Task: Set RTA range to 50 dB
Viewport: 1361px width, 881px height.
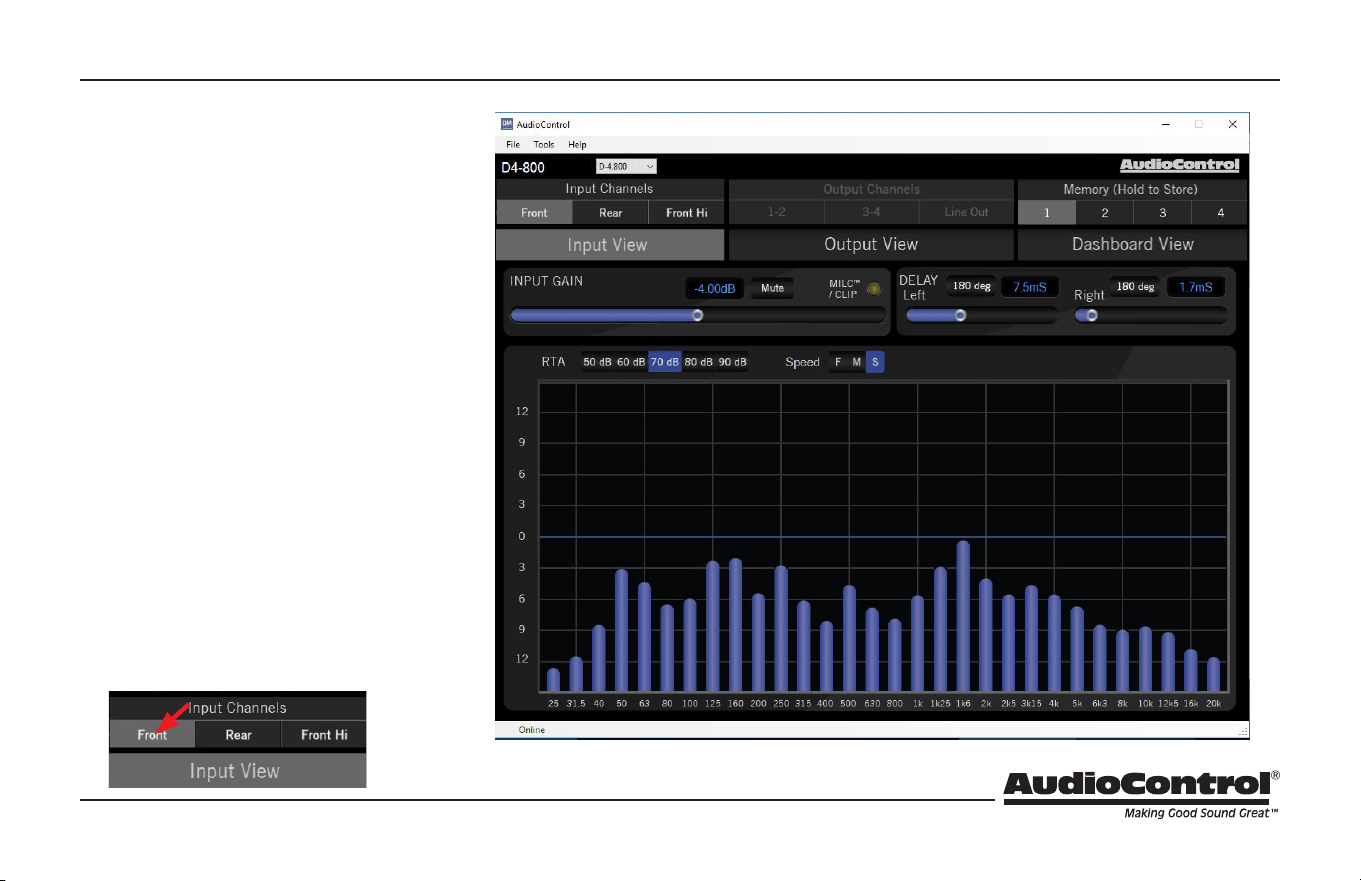Action: click(597, 362)
